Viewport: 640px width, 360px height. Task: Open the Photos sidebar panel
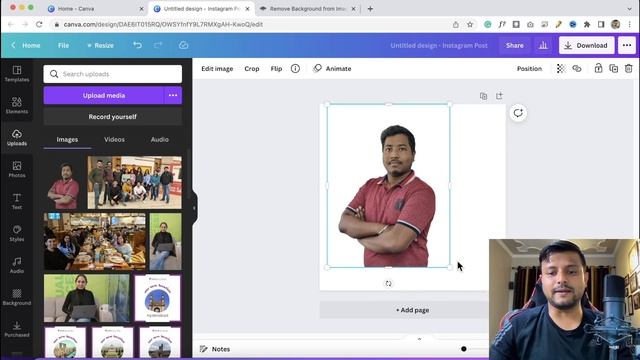click(17, 169)
